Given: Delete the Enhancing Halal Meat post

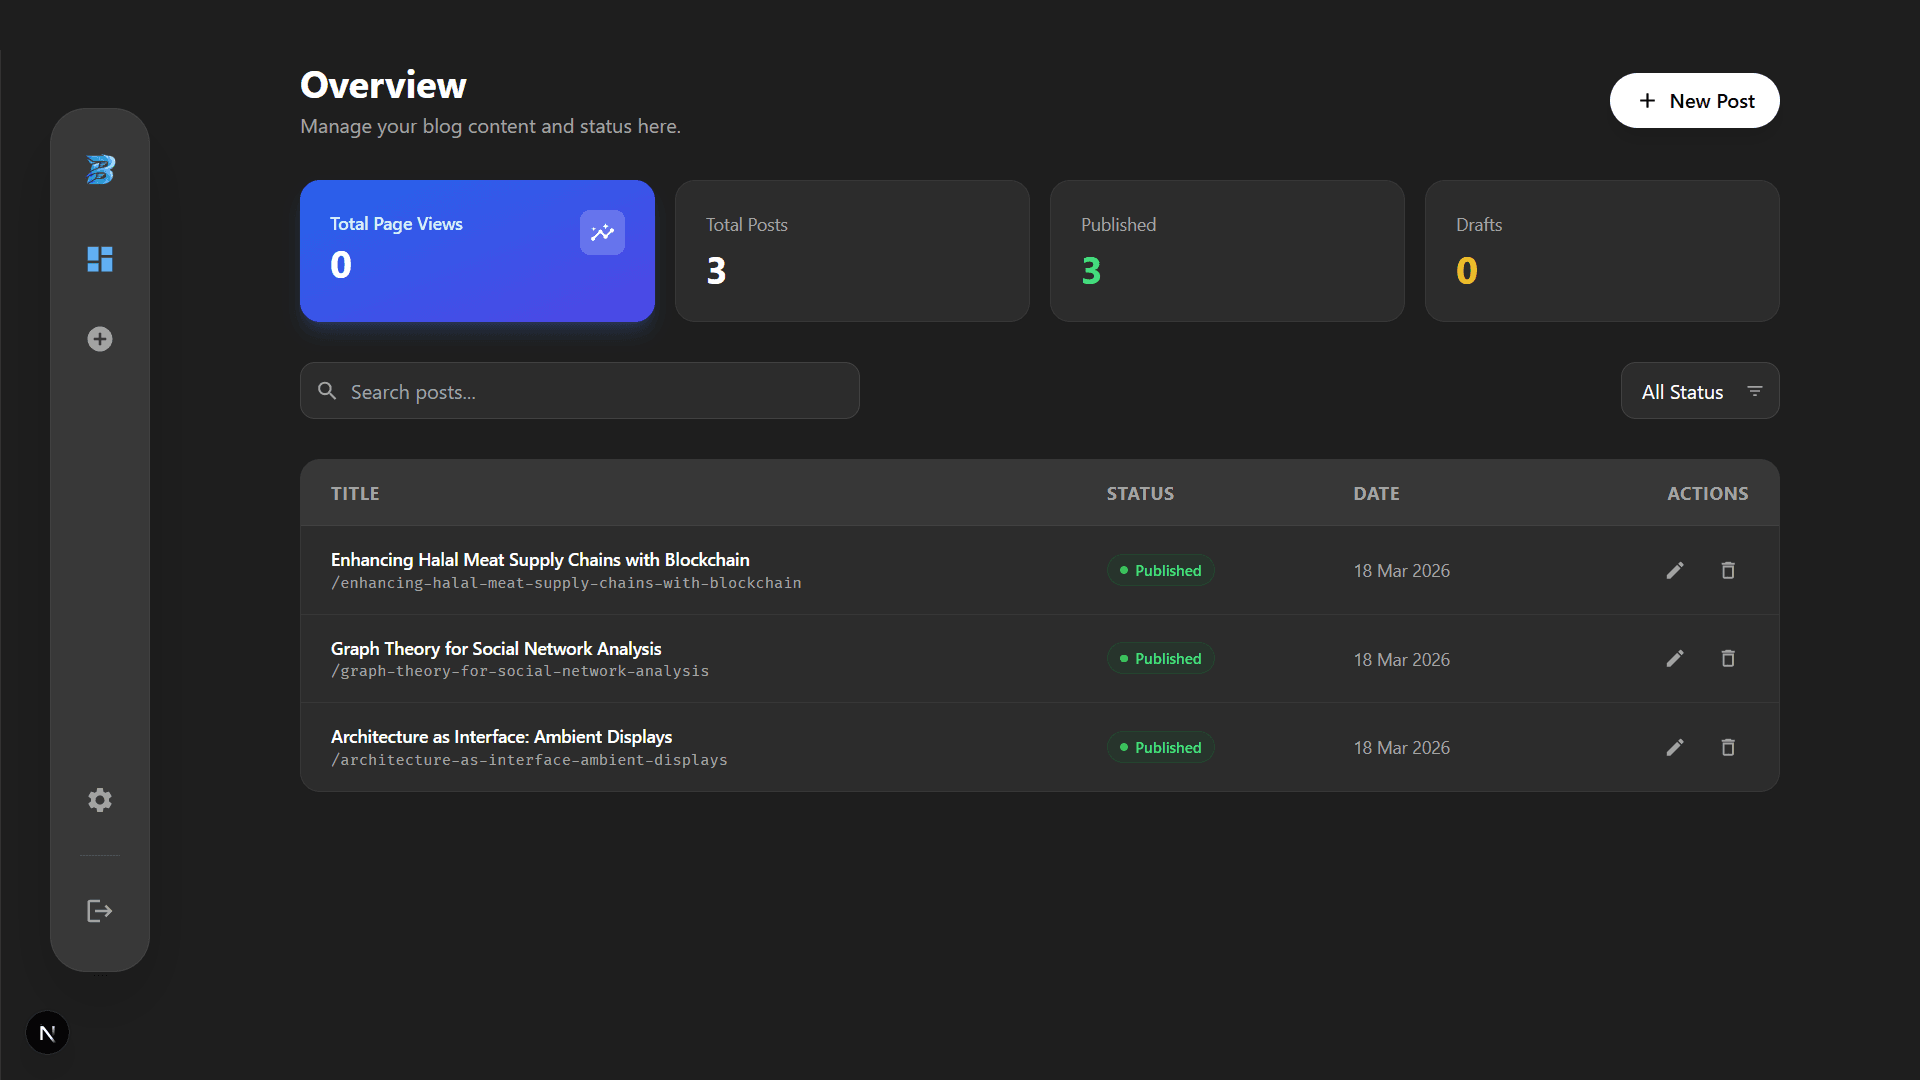Looking at the screenshot, I should 1728,570.
